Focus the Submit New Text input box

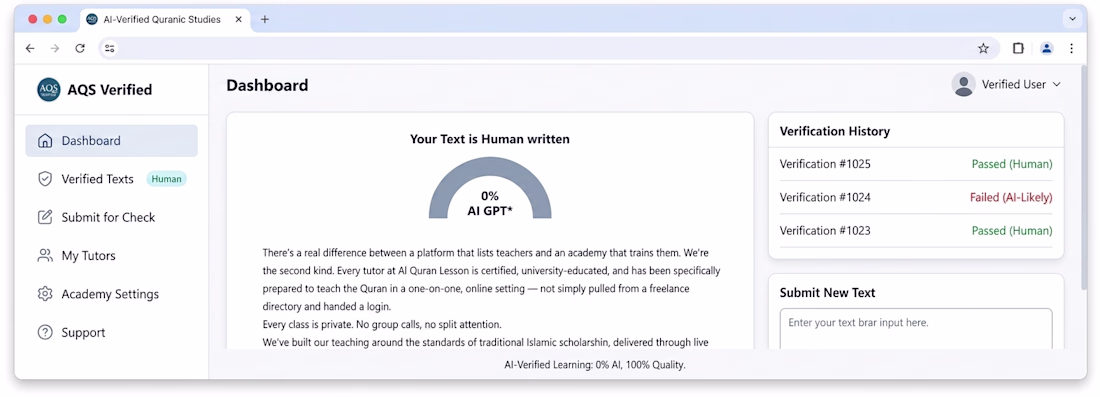click(915, 329)
